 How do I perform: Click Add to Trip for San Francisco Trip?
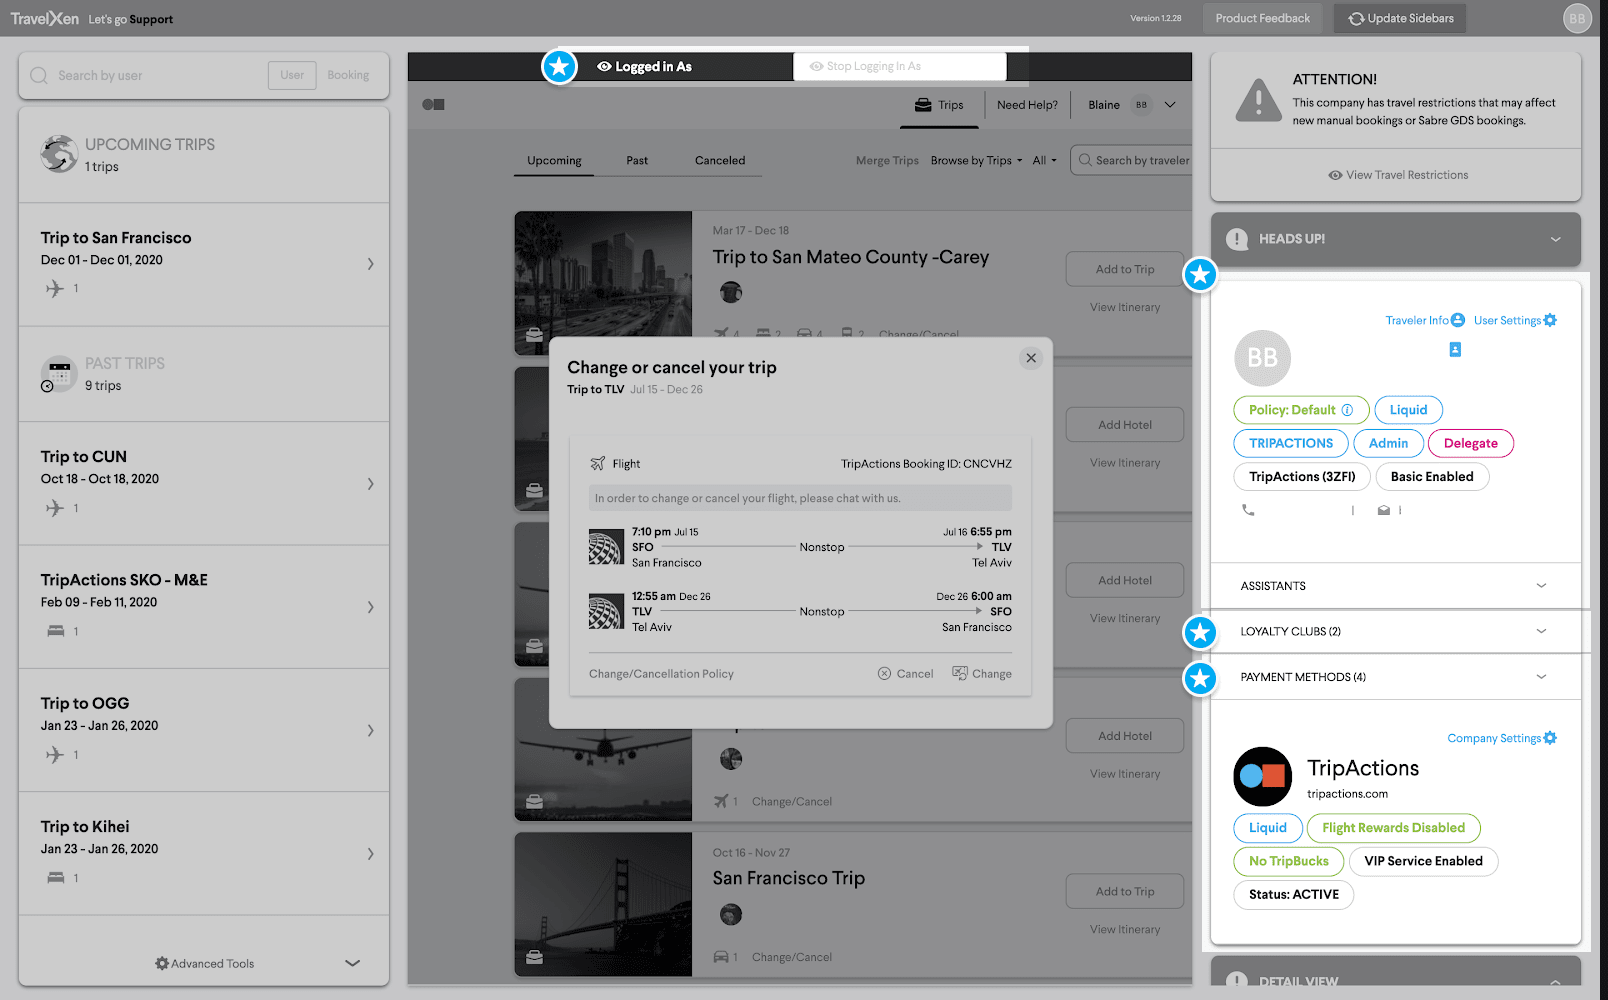click(x=1125, y=891)
